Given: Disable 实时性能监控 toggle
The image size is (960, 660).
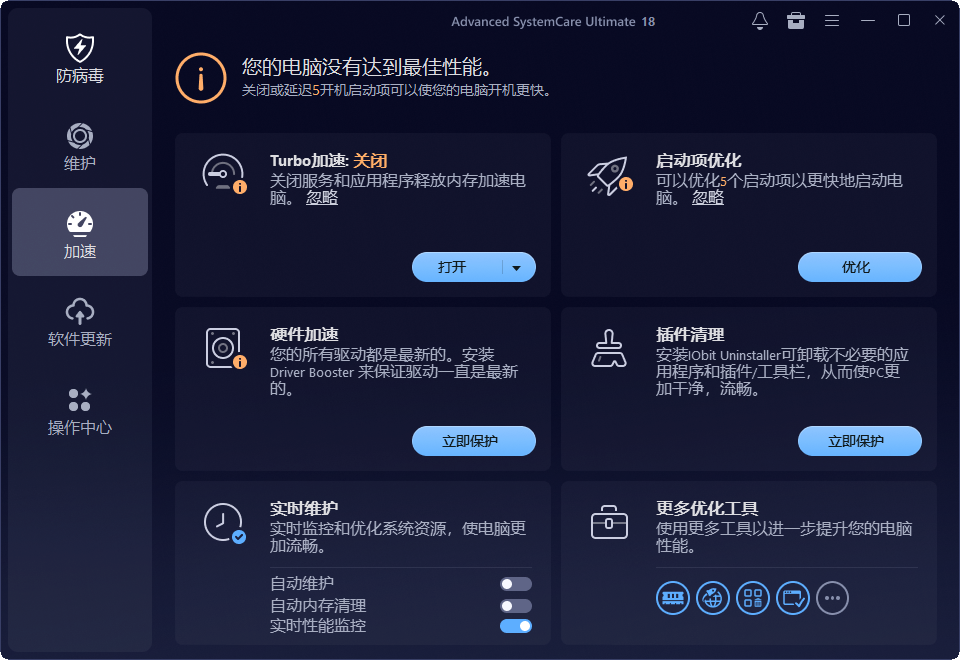Looking at the screenshot, I should click(516, 625).
